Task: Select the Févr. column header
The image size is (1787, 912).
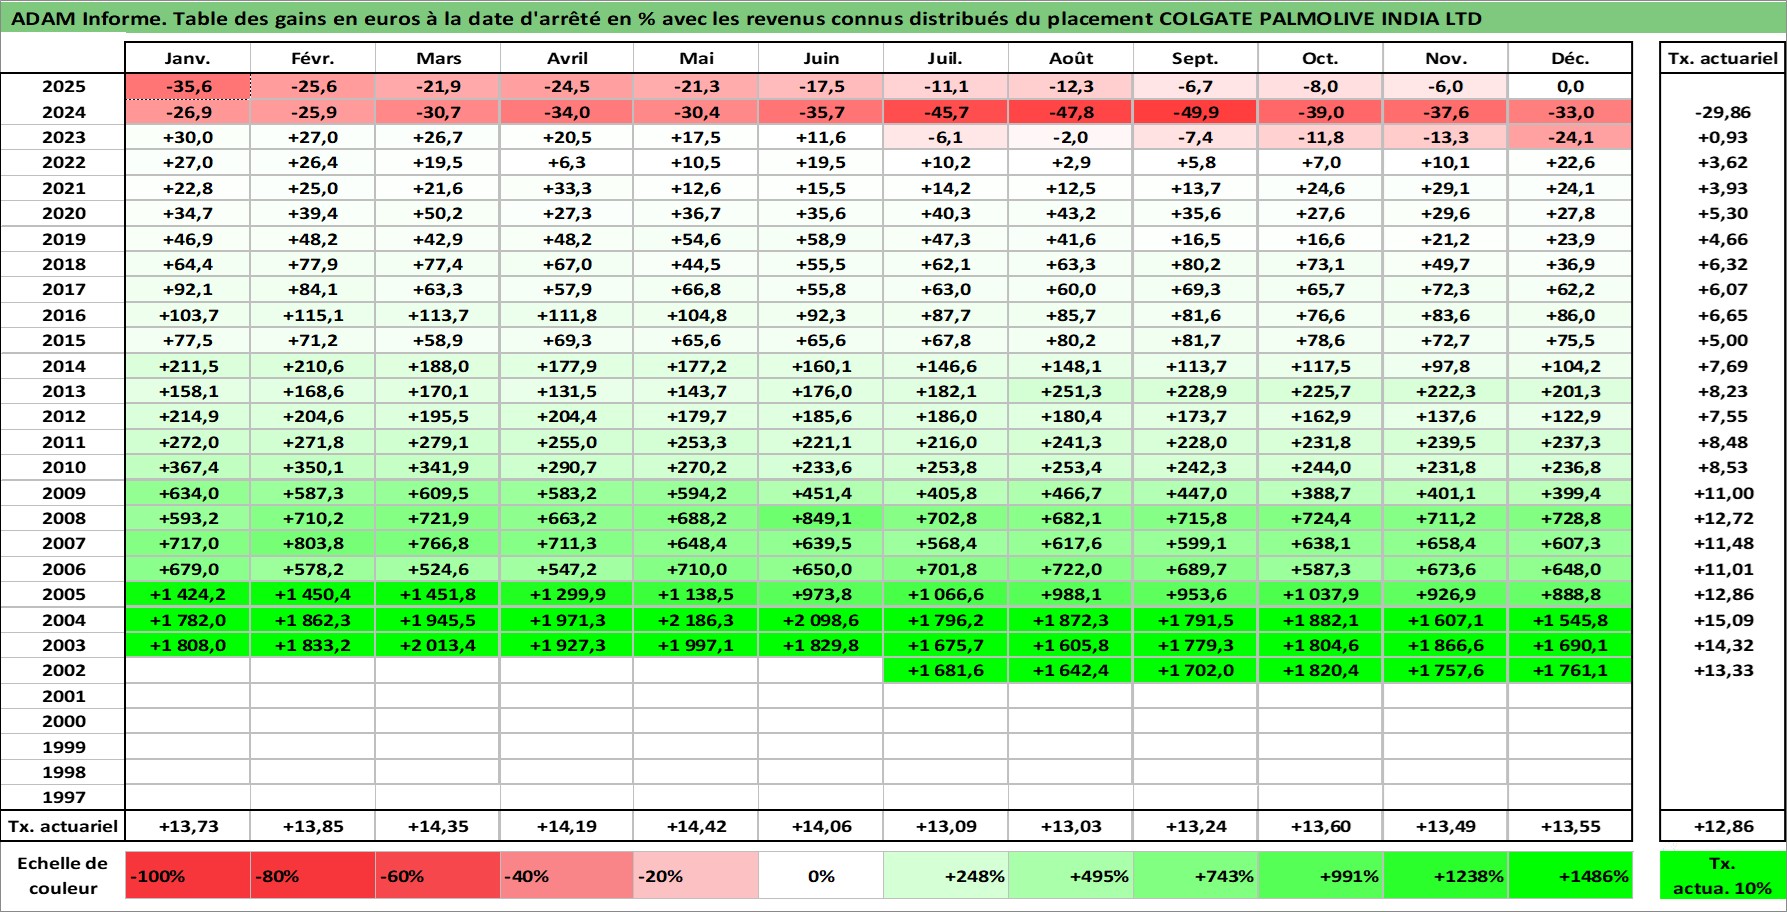Action: (x=313, y=58)
